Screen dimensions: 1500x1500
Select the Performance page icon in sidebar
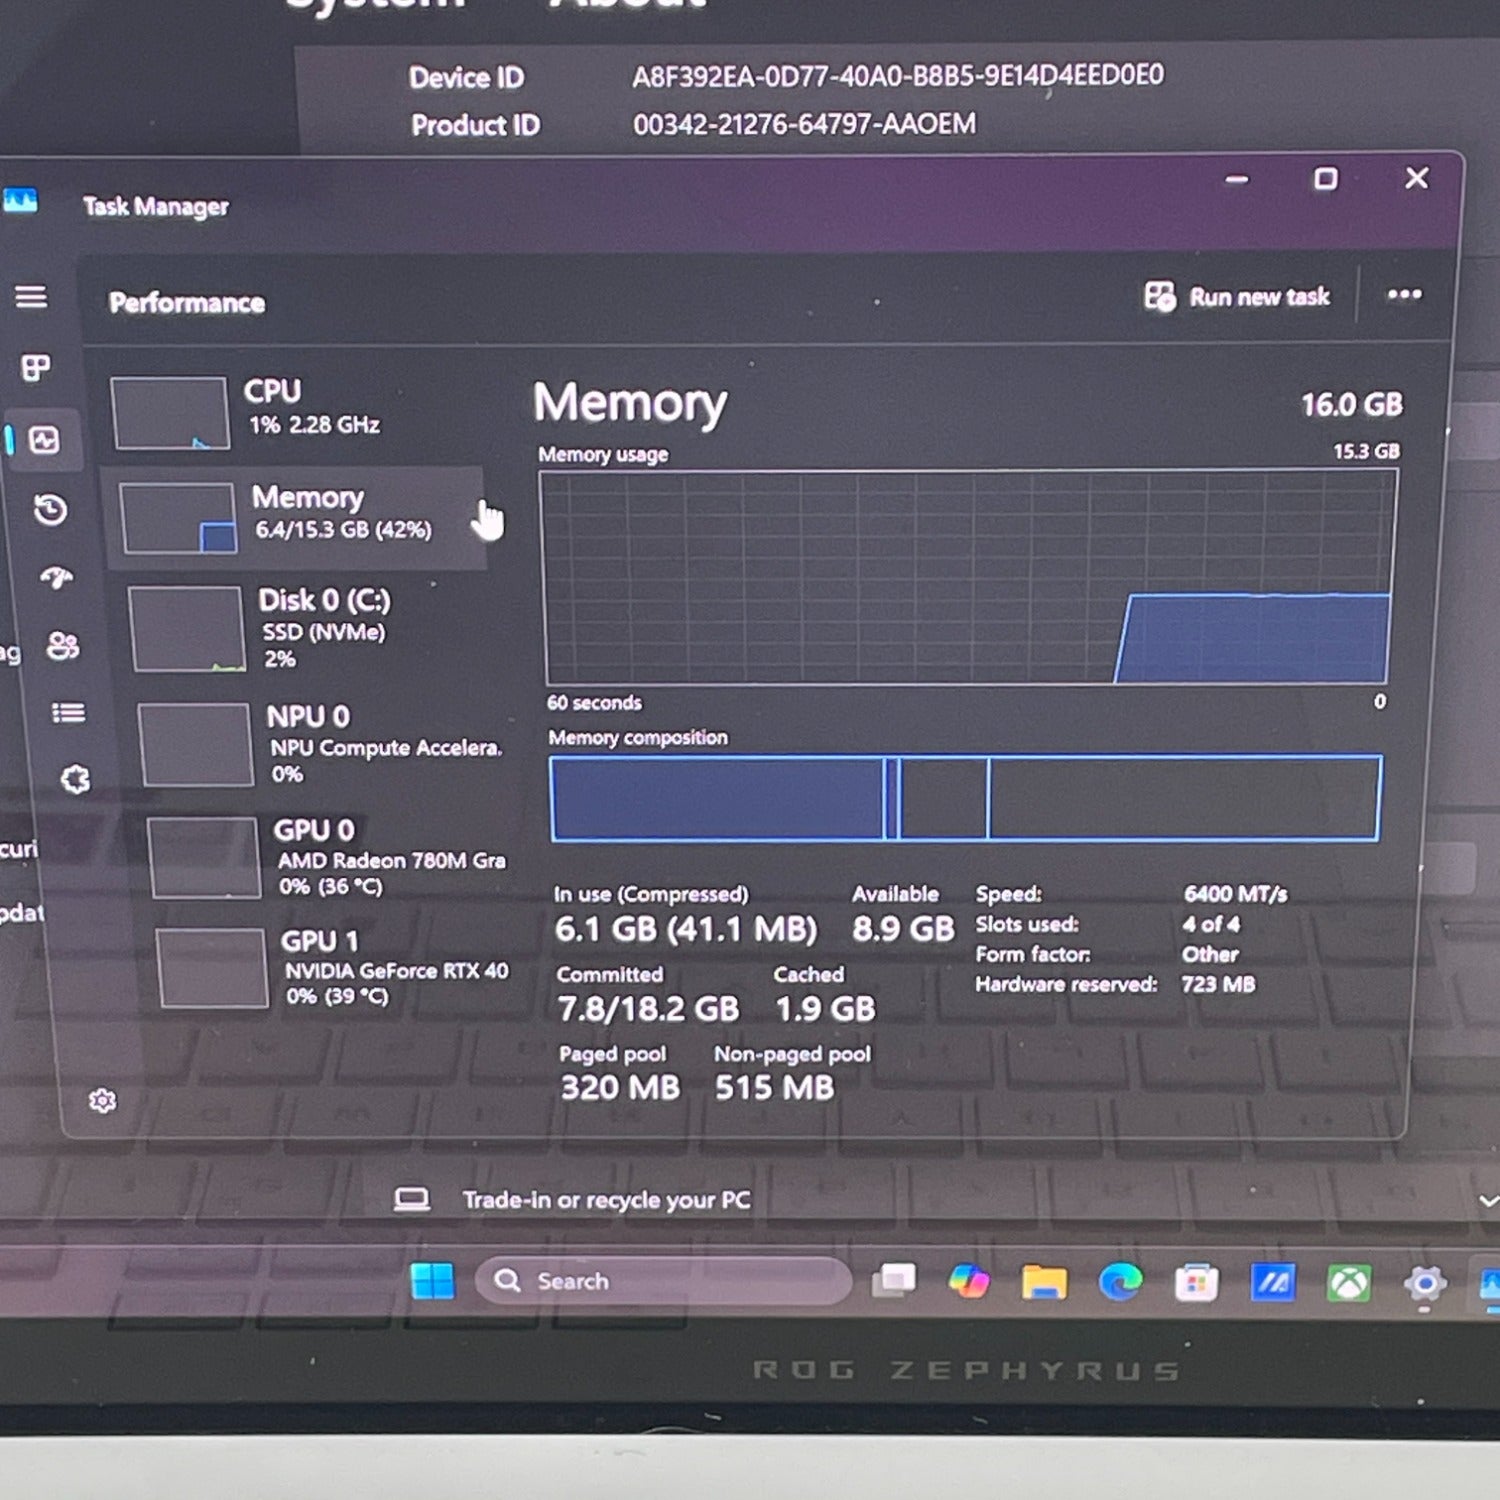point(44,440)
